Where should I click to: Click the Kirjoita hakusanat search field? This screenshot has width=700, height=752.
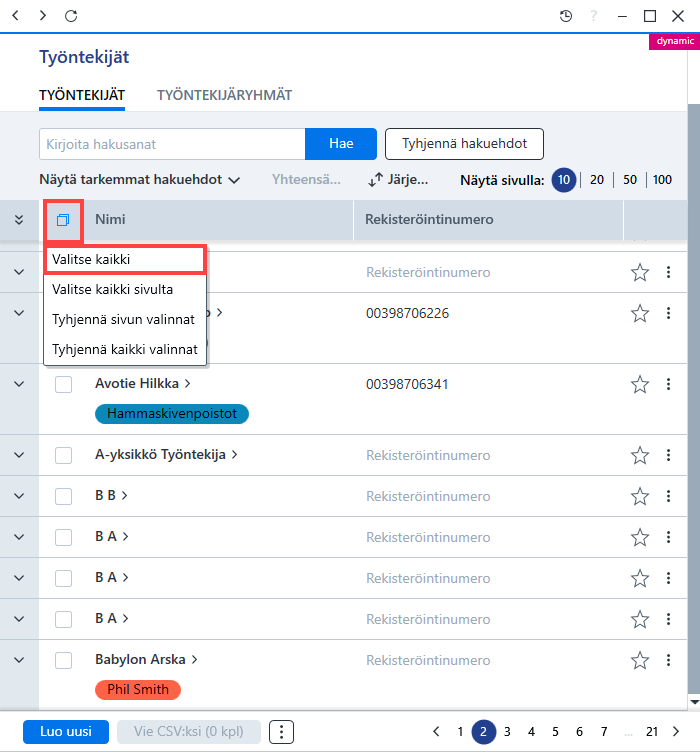pos(172,143)
